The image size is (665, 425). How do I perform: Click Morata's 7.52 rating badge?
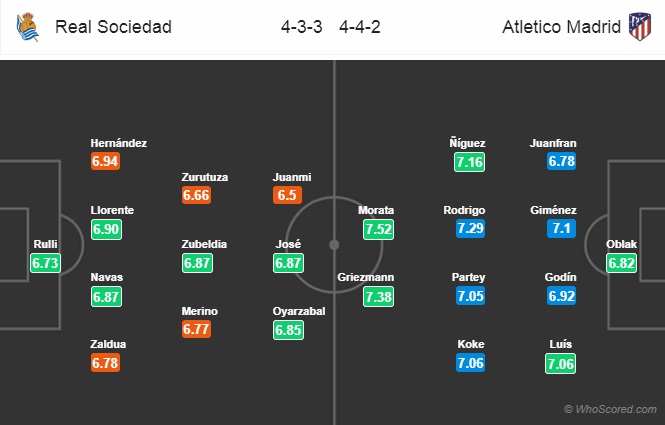point(377,230)
